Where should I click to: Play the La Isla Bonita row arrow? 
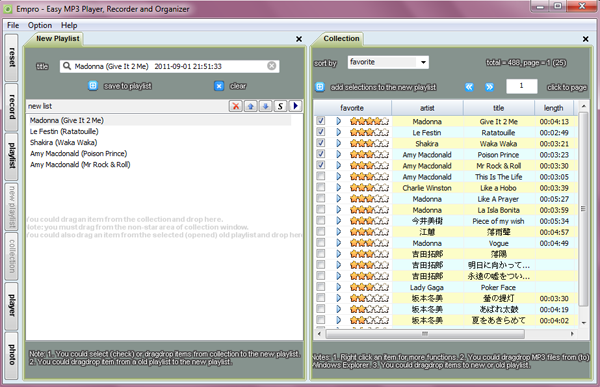pyautogui.click(x=339, y=210)
